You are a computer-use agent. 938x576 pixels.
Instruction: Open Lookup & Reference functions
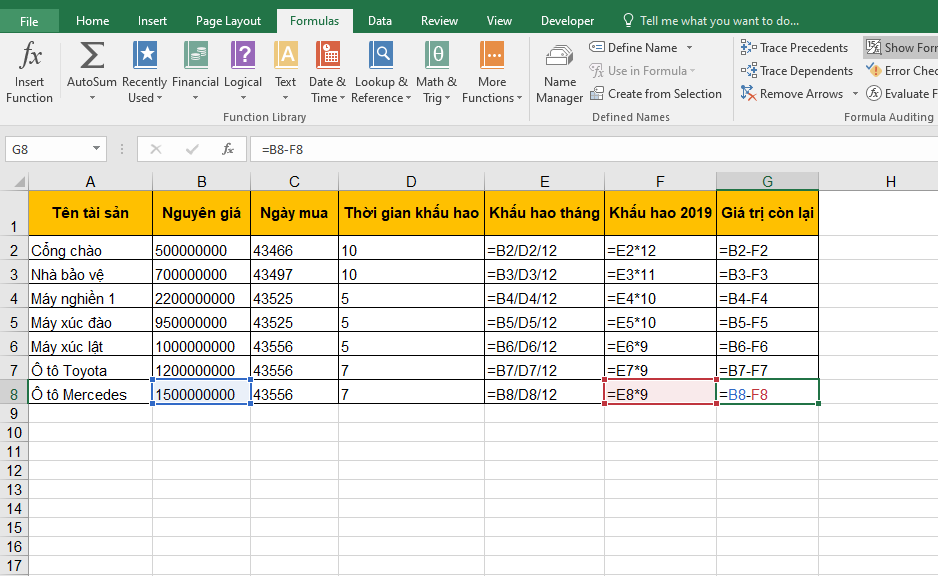(x=381, y=71)
